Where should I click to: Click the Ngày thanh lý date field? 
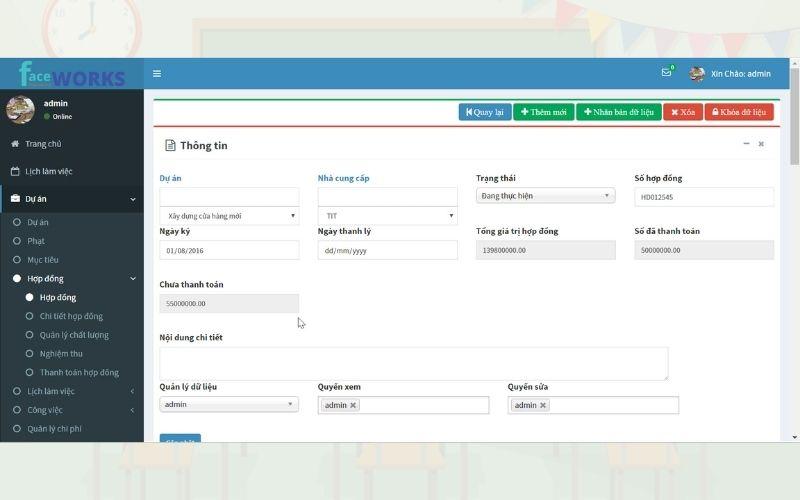click(387, 250)
